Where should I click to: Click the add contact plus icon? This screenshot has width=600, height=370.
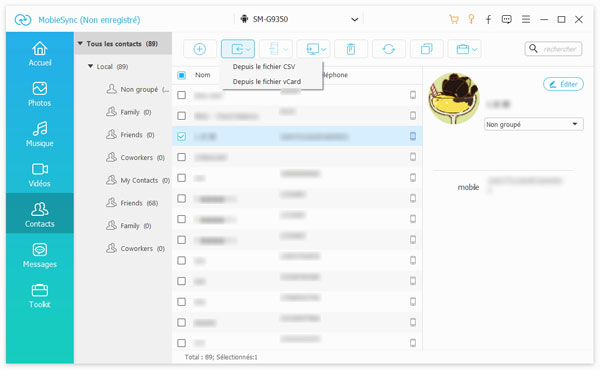pos(199,49)
